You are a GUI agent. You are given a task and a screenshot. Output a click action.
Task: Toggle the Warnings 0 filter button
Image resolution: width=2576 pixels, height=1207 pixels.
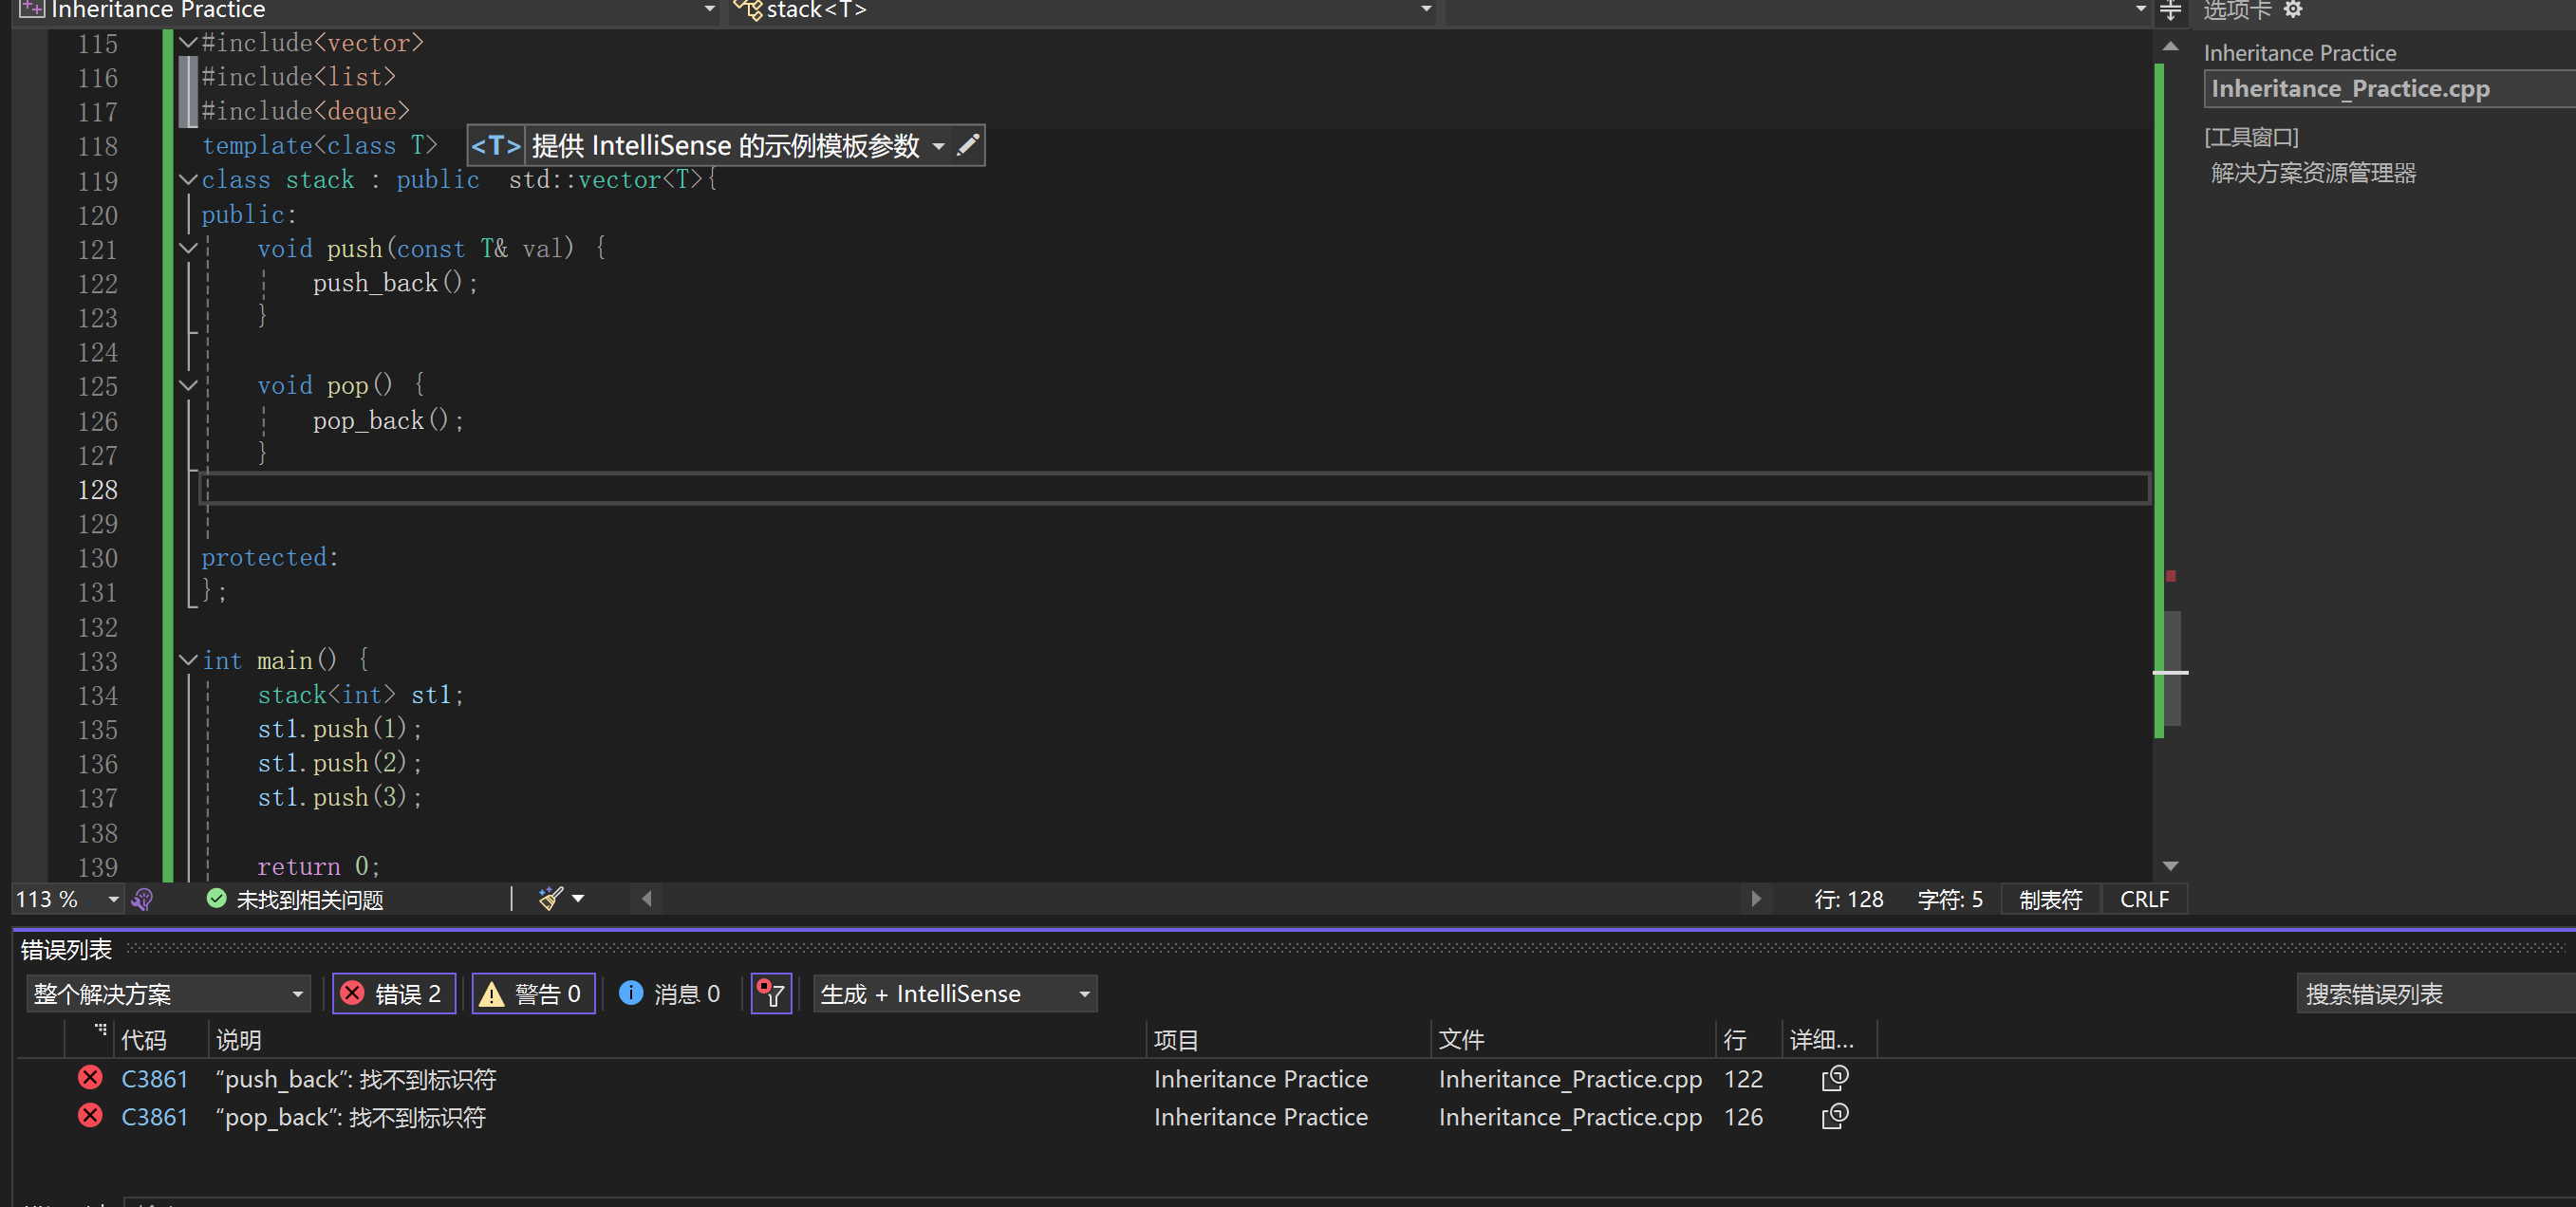pyautogui.click(x=533, y=993)
